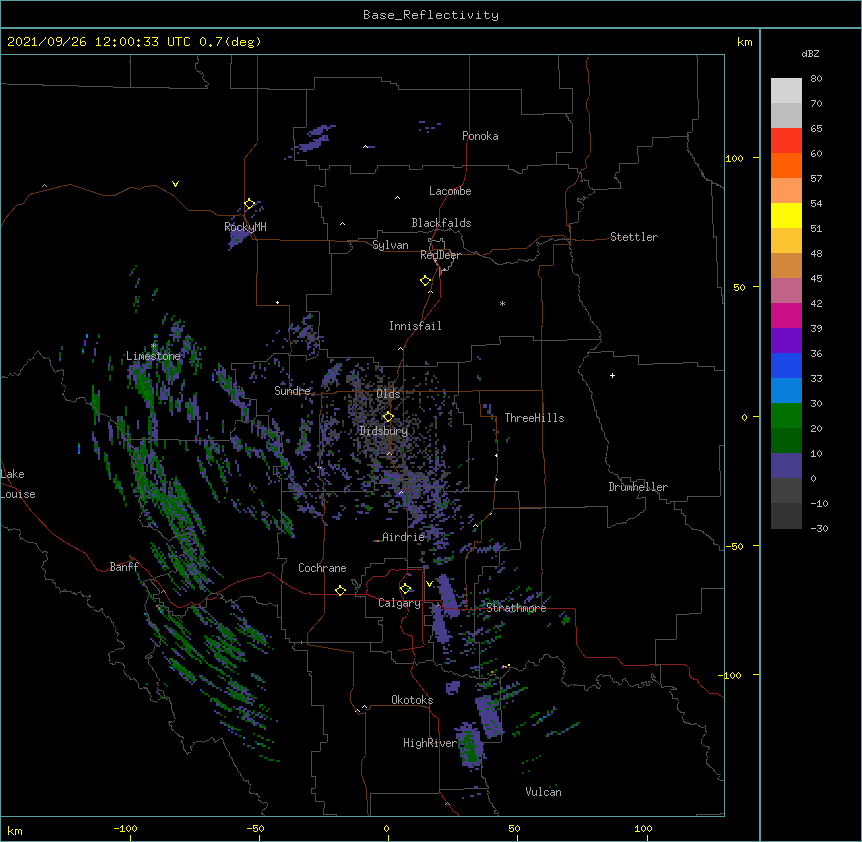Click the Sylvan town label

[x=390, y=245]
